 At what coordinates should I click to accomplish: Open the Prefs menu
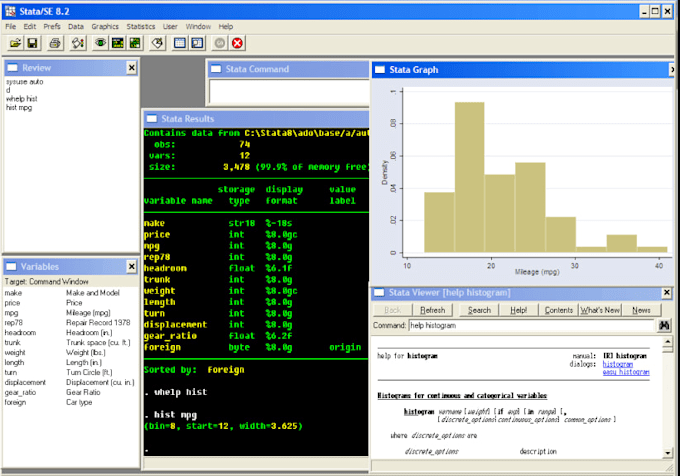[52, 25]
